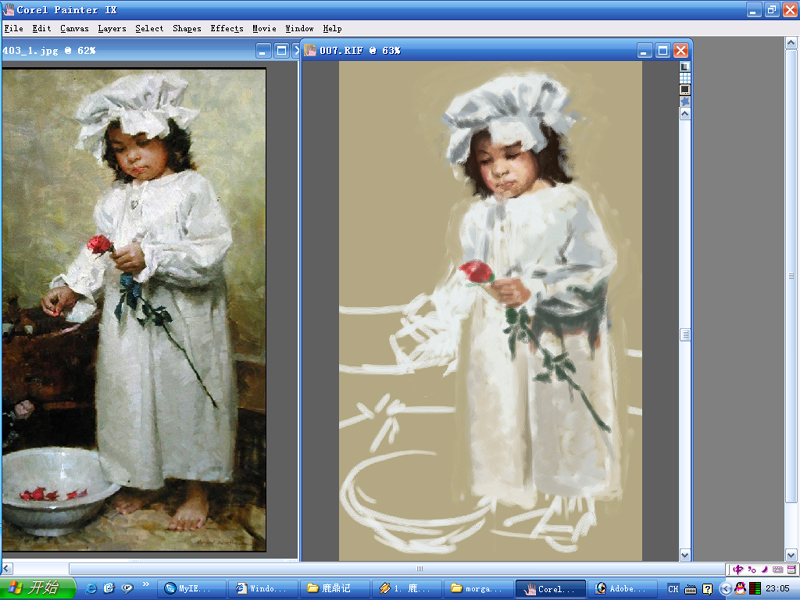The width and height of the screenshot is (800, 600).
Task: Click the green and red tray meter icon
Action: 755,588
